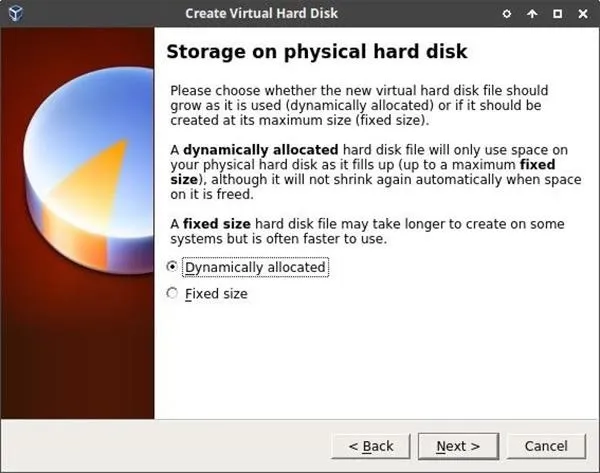Click the "Fixed size" option label text
This screenshot has height=473, width=600.
pyautogui.click(x=216, y=294)
